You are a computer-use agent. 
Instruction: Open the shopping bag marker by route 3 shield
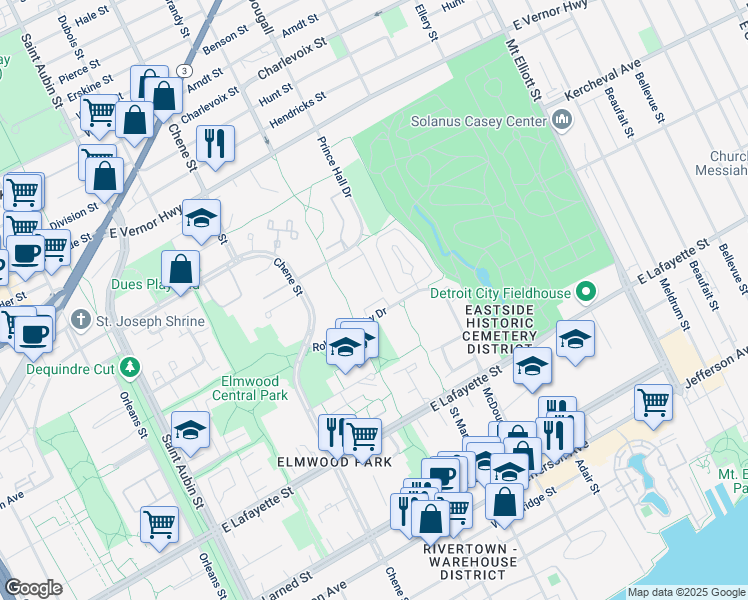(164, 98)
